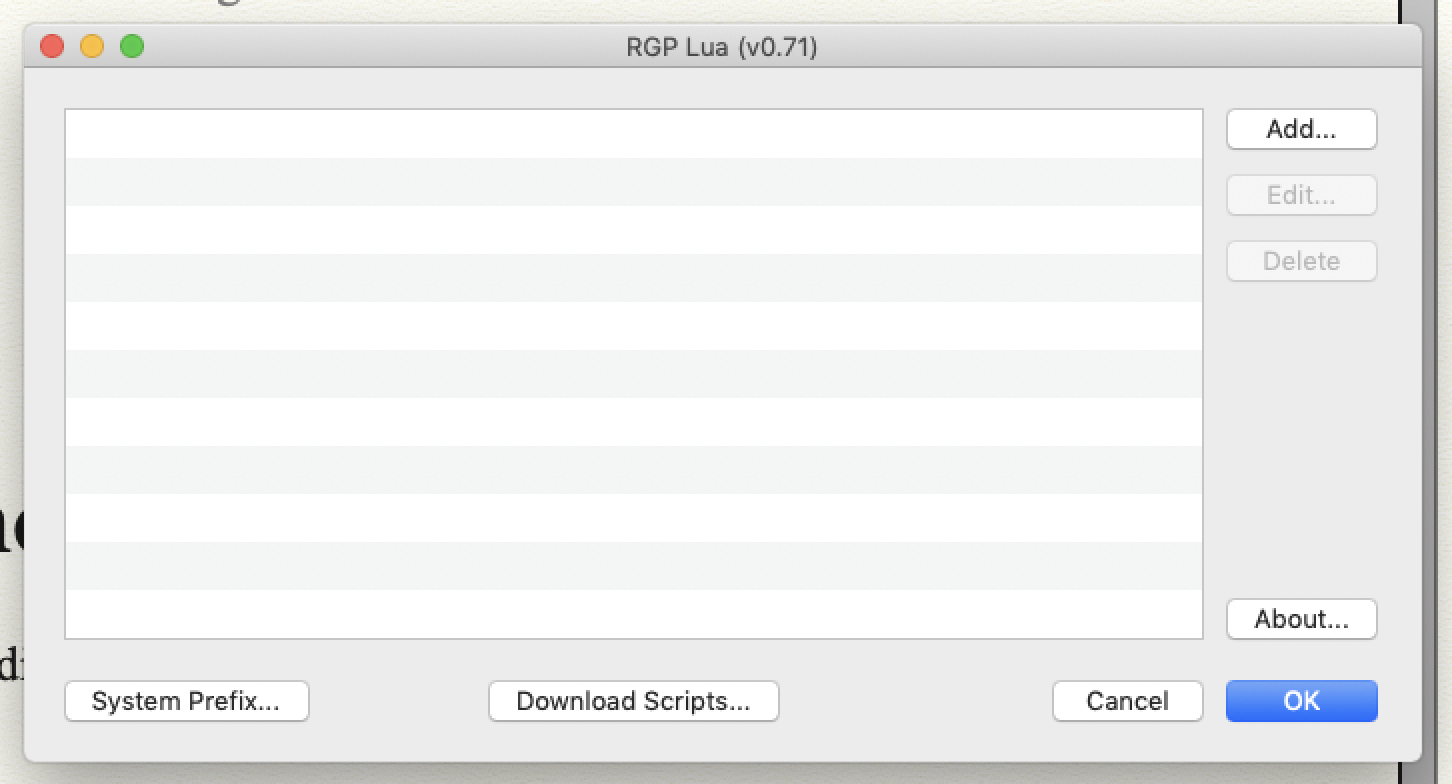1452x784 pixels.
Task: Close the RGP Lua window with red button
Action: [51, 46]
